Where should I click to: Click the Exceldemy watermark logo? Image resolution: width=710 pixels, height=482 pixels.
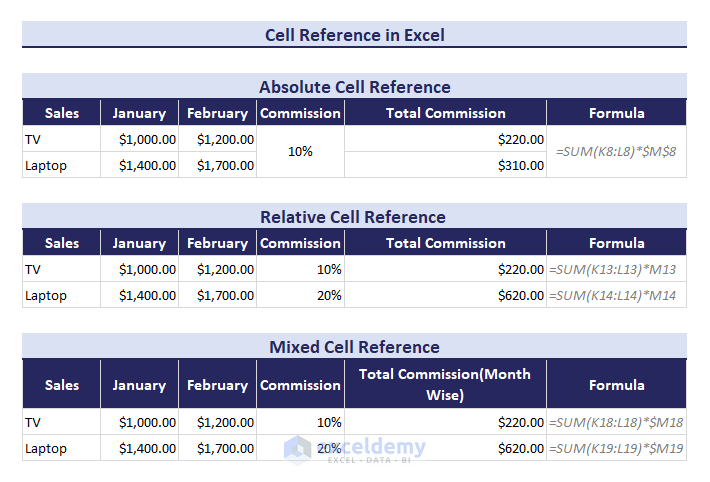[x=355, y=448]
